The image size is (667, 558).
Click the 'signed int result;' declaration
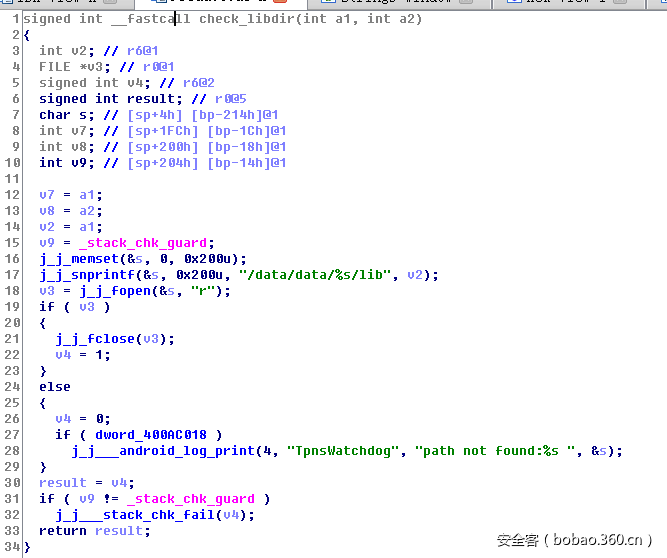click(111, 99)
